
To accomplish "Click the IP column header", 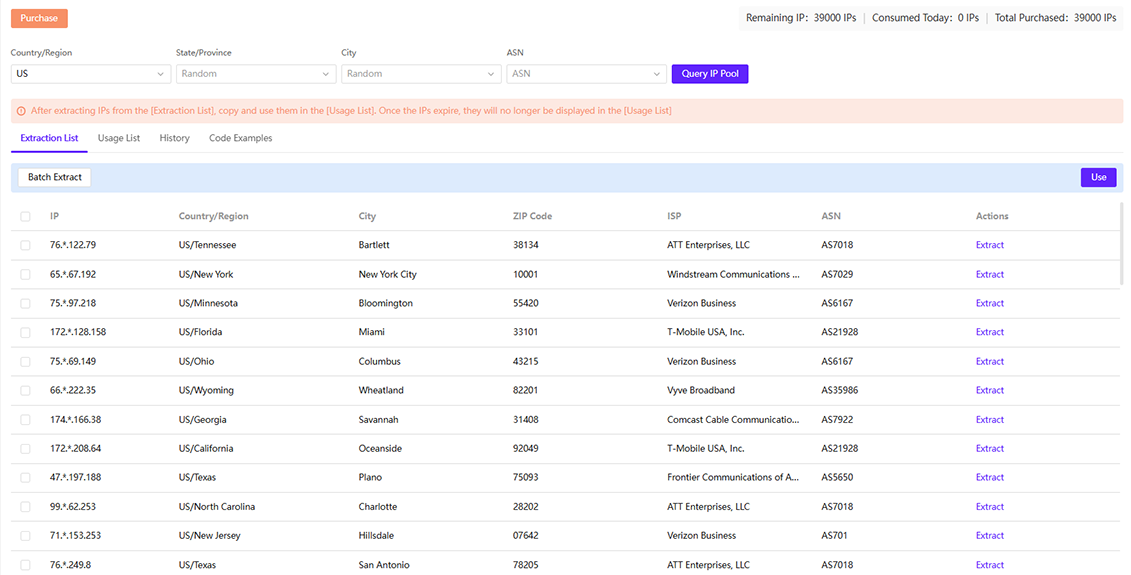I will pyautogui.click(x=54, y=216).
